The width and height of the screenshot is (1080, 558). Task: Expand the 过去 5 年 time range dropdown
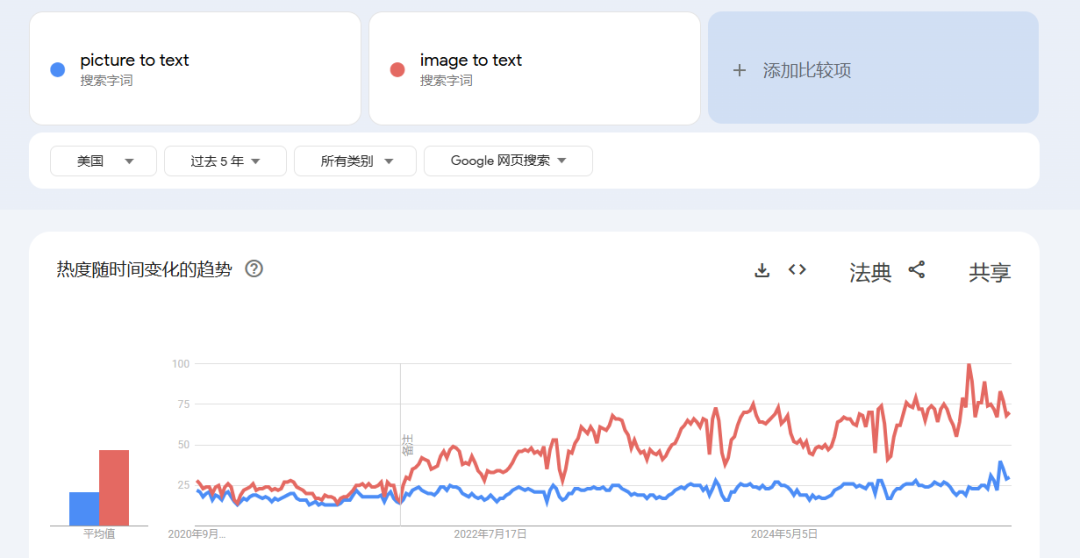(x=225, y=161)
